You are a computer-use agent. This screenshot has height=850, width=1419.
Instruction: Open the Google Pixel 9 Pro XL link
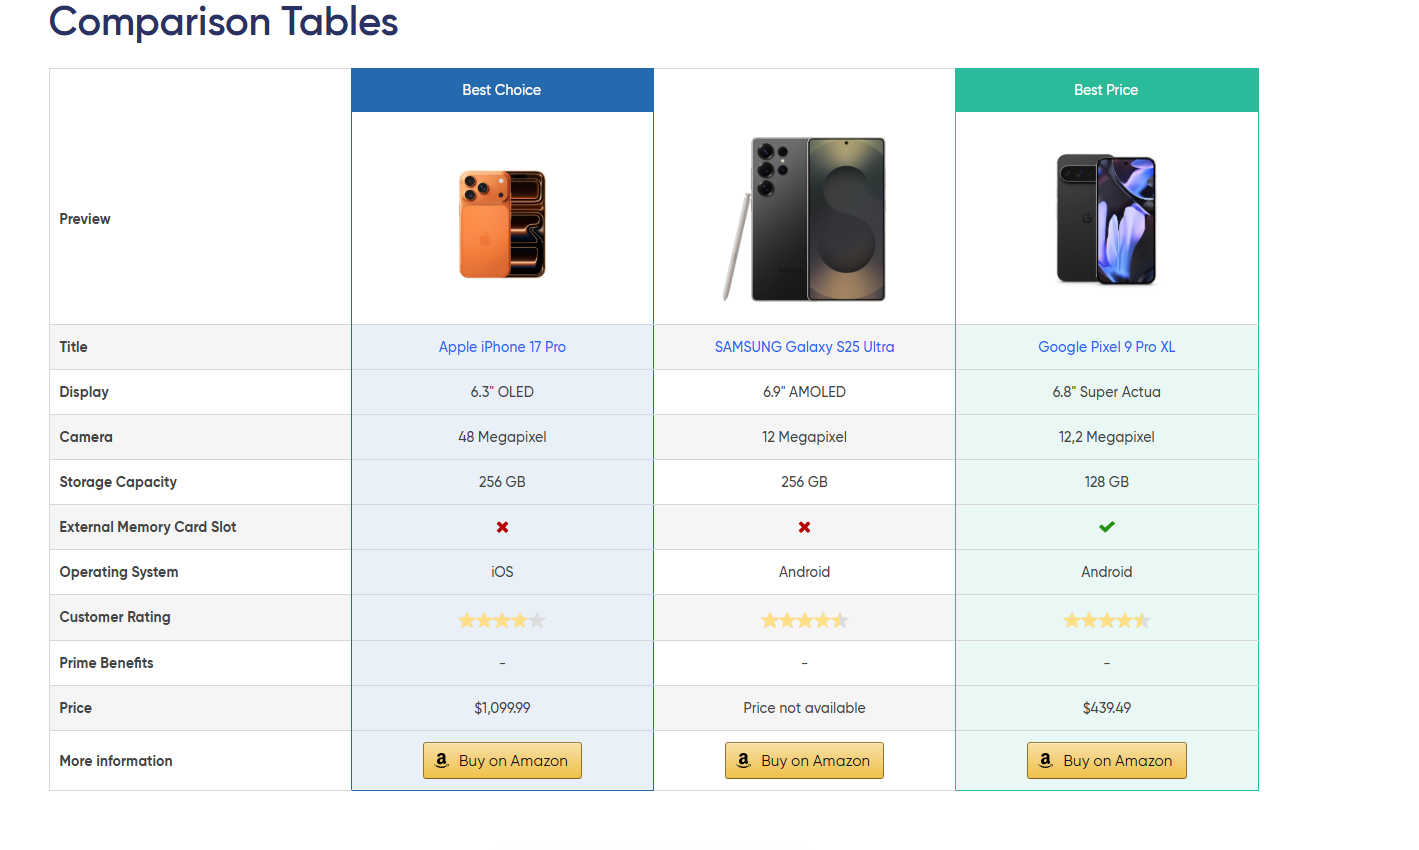pos(1106,347)
